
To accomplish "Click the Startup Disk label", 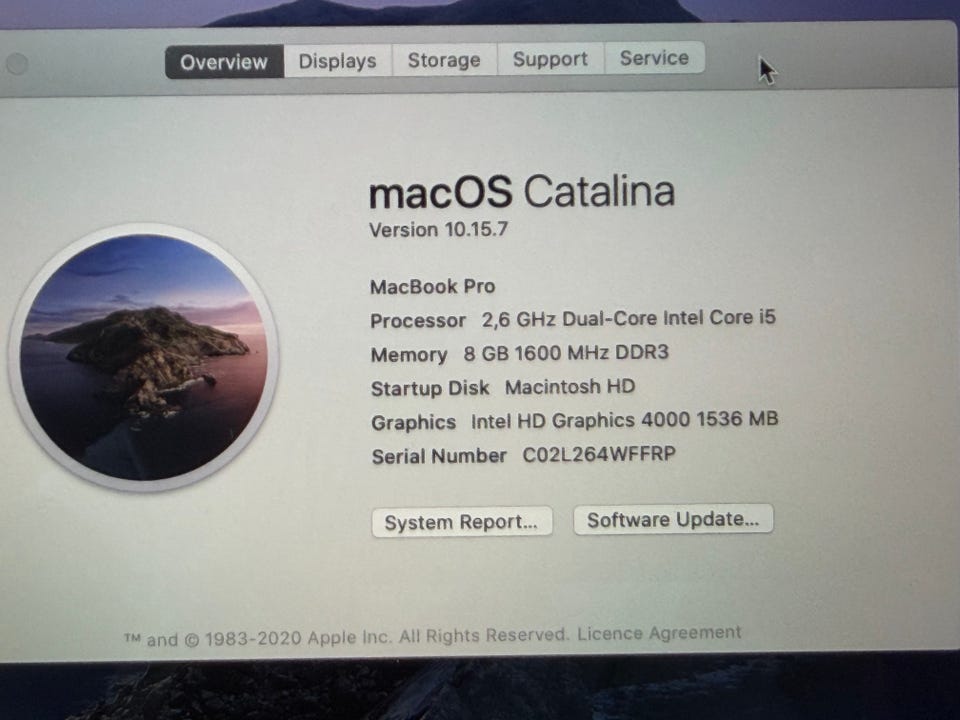I will coord(430,389).
